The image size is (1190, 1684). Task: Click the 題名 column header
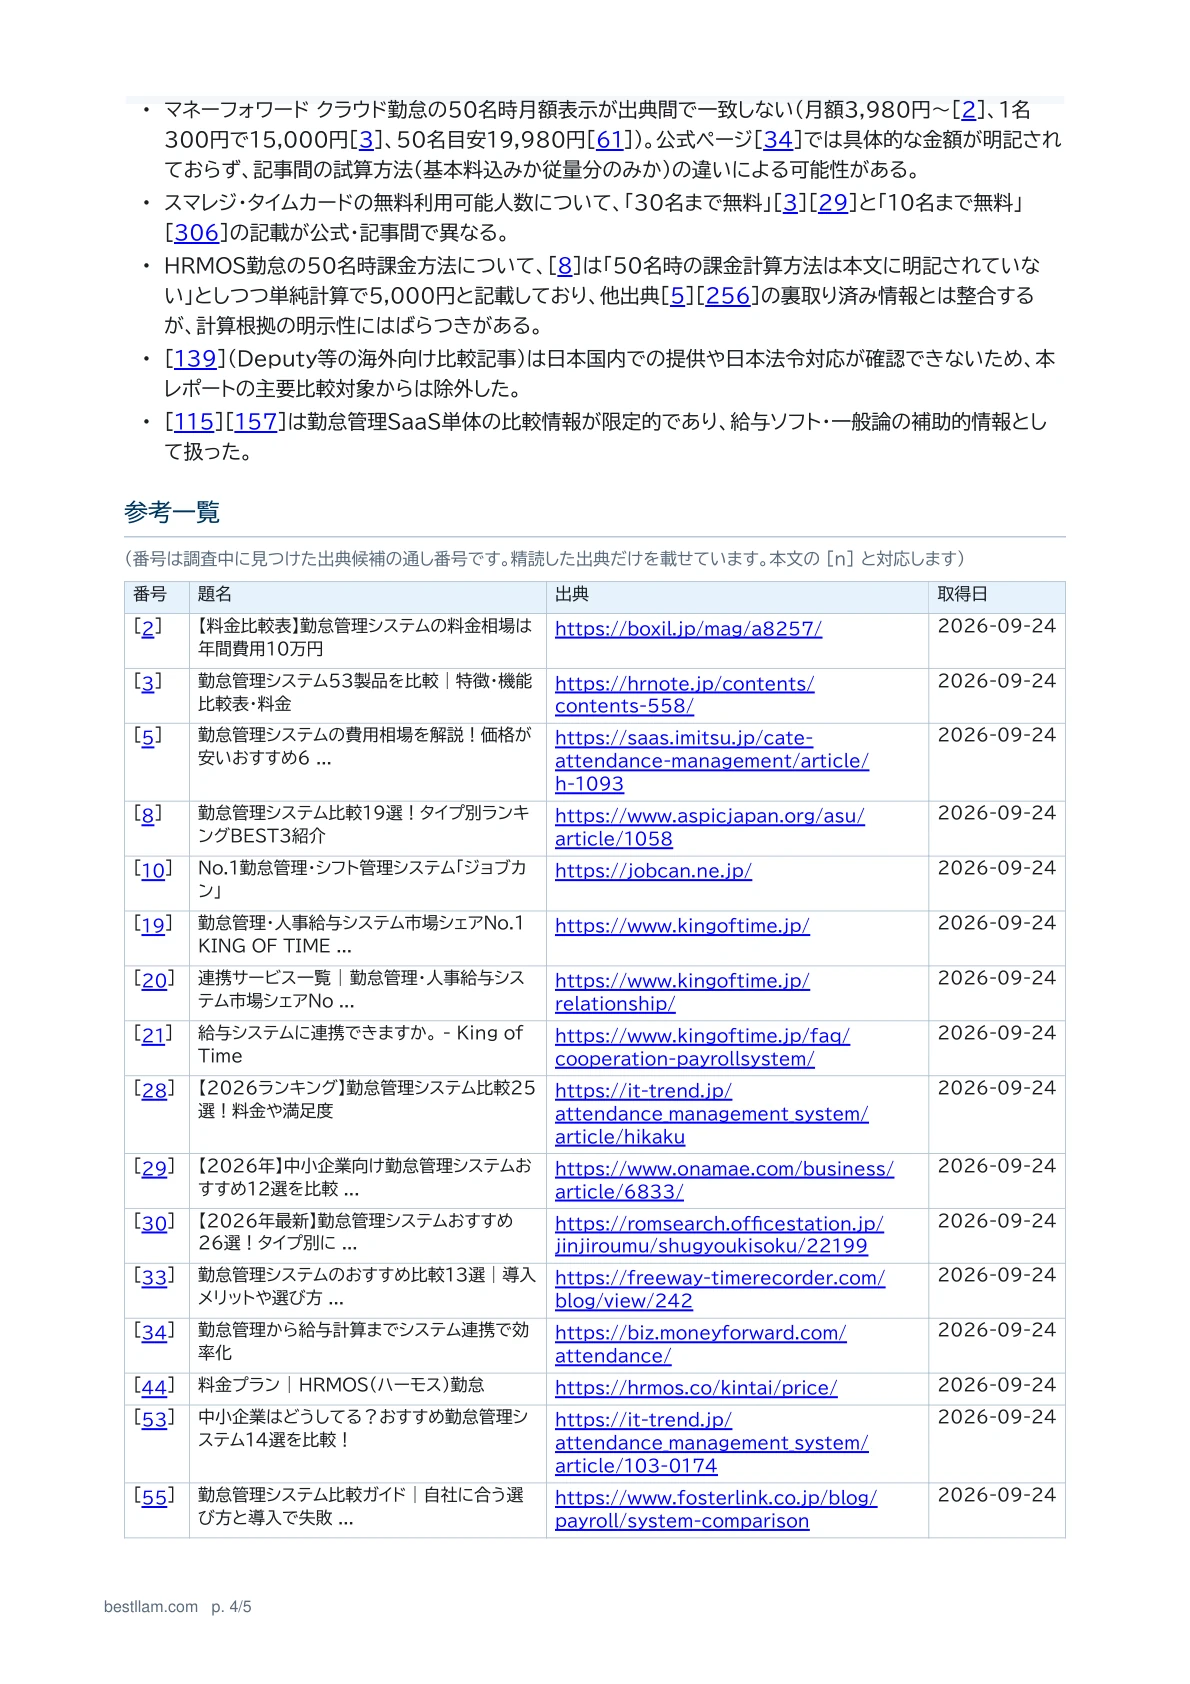coord(215,594)
